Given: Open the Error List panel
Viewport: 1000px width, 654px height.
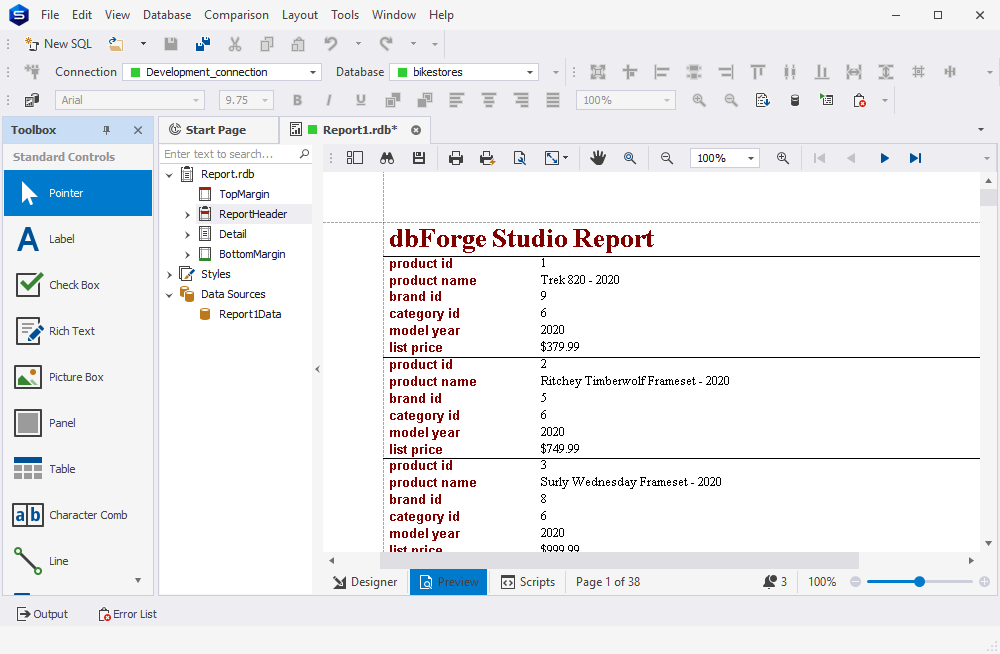Looking at the screenshot, I should pyautogui.click(x=127, y=614).
